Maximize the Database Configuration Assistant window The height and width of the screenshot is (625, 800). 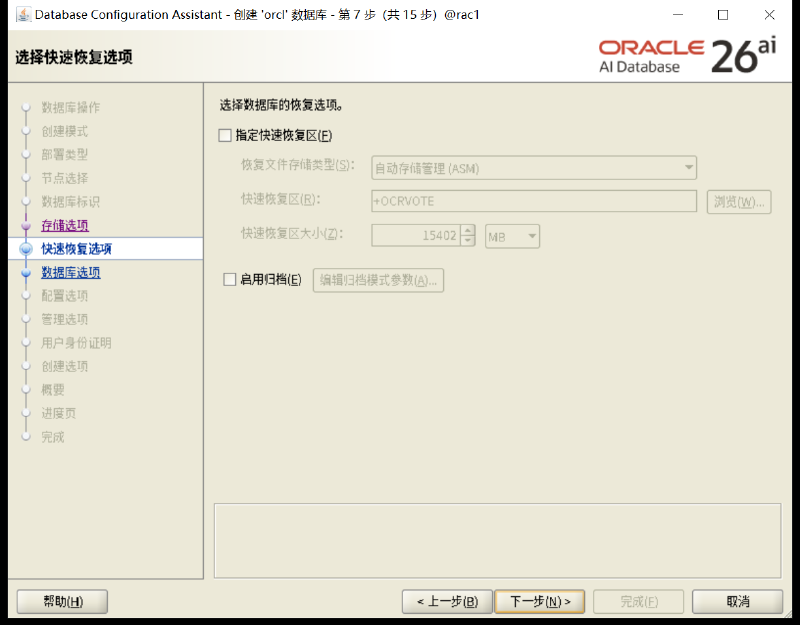point(723,15)
